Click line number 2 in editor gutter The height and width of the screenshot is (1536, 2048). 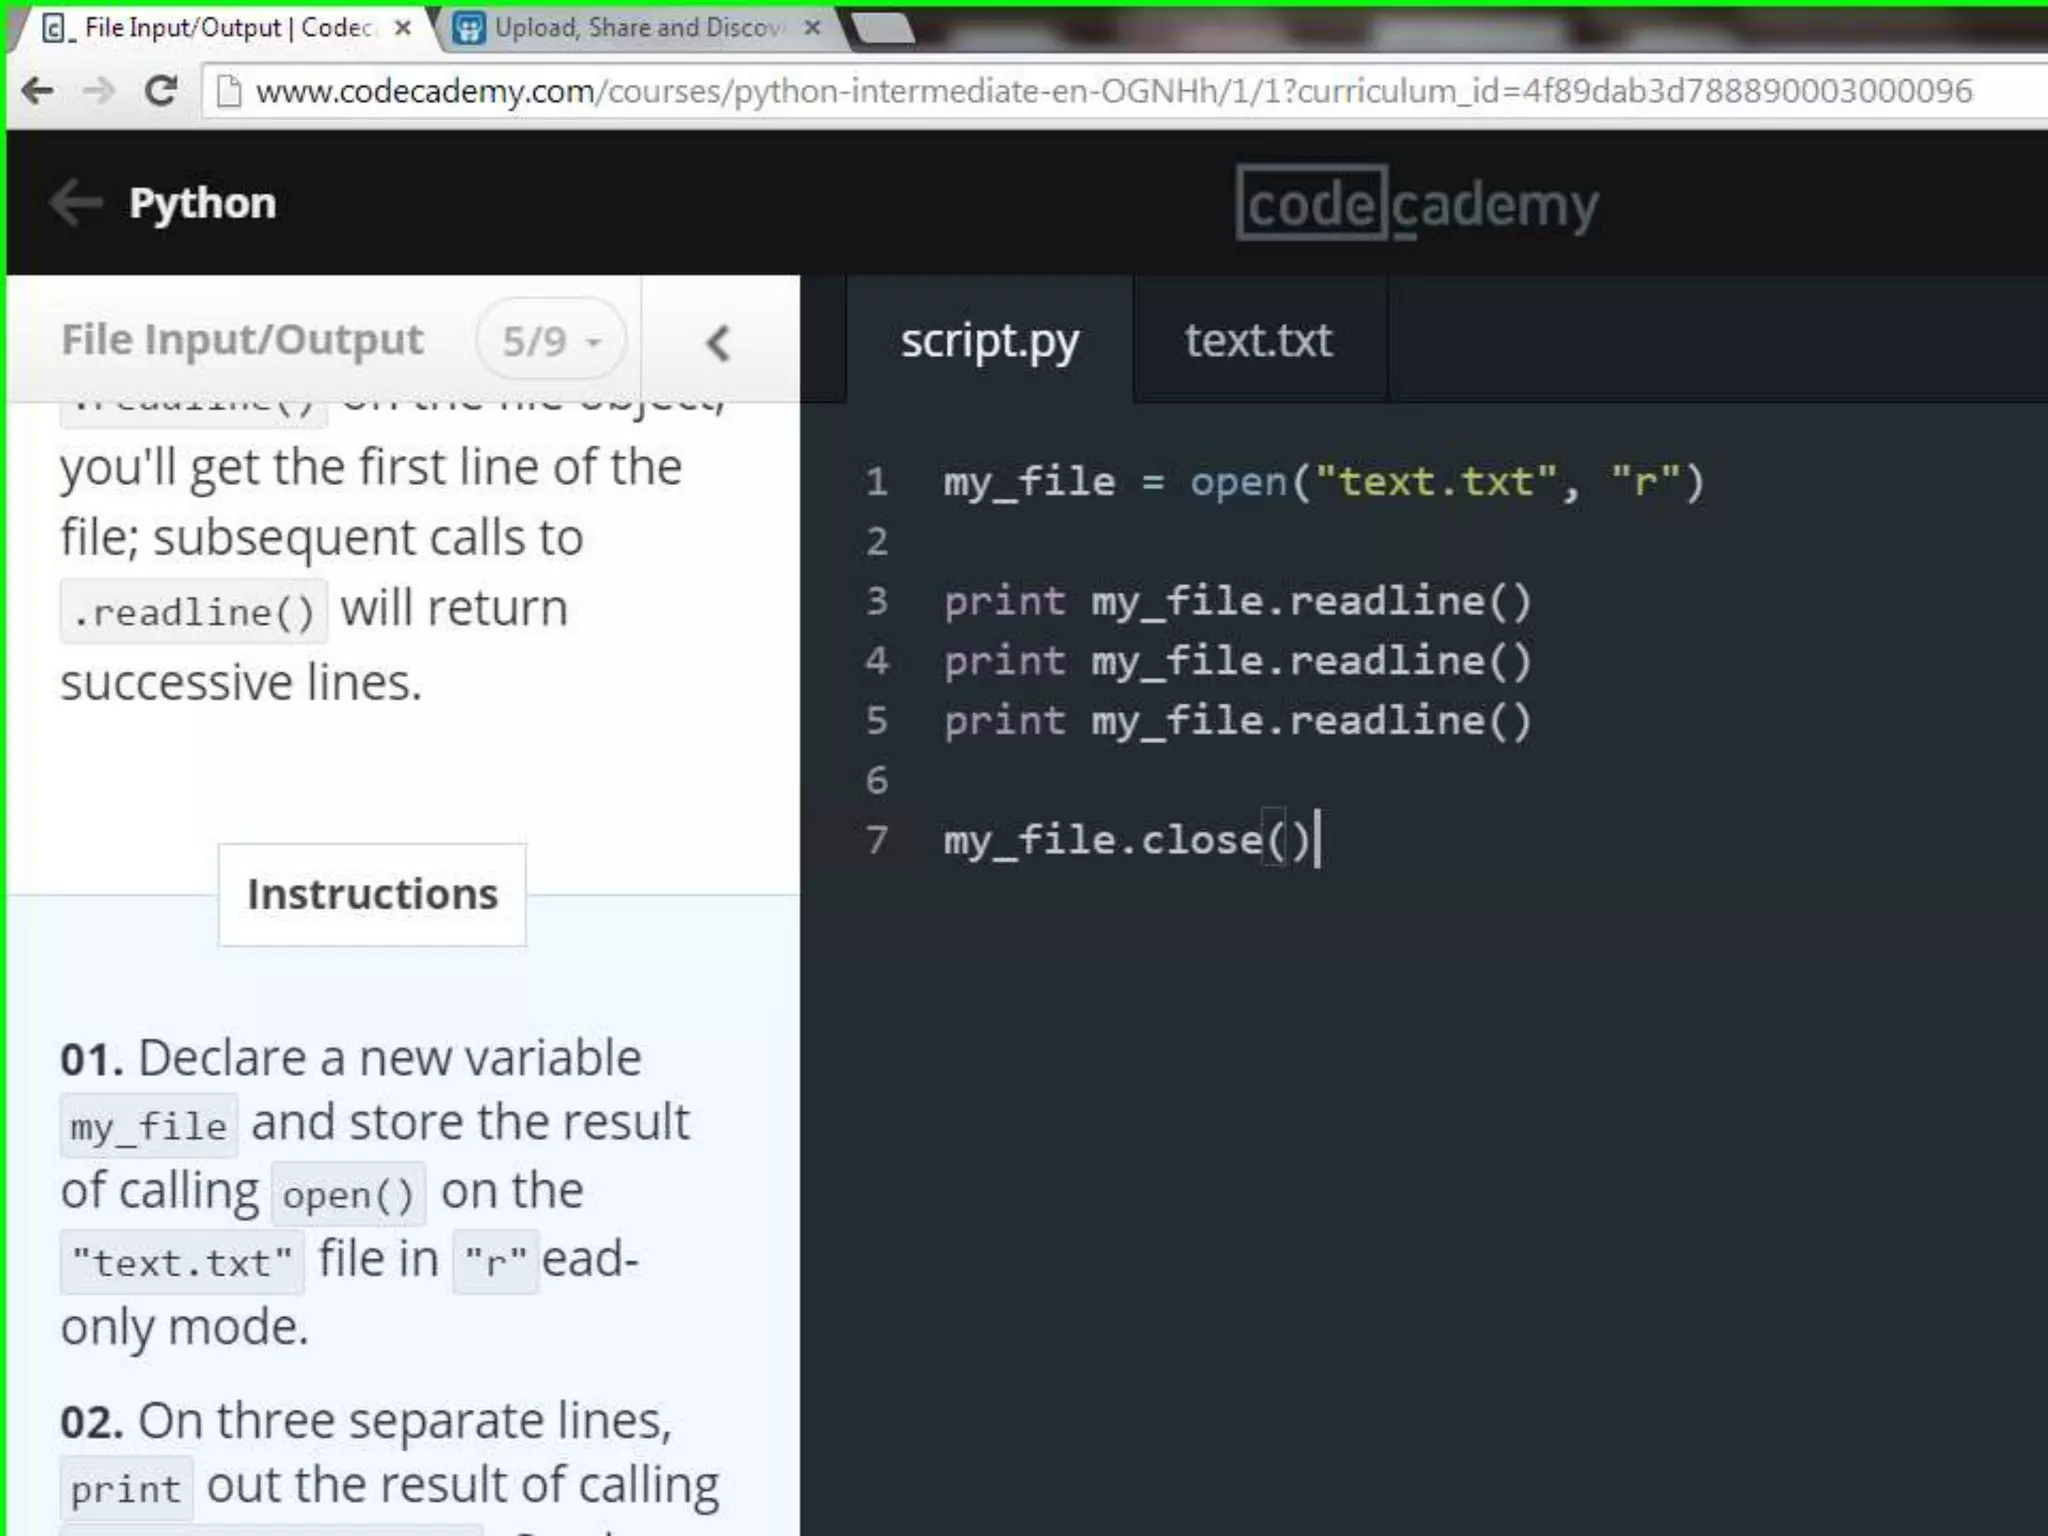click(x=877, y=541)
